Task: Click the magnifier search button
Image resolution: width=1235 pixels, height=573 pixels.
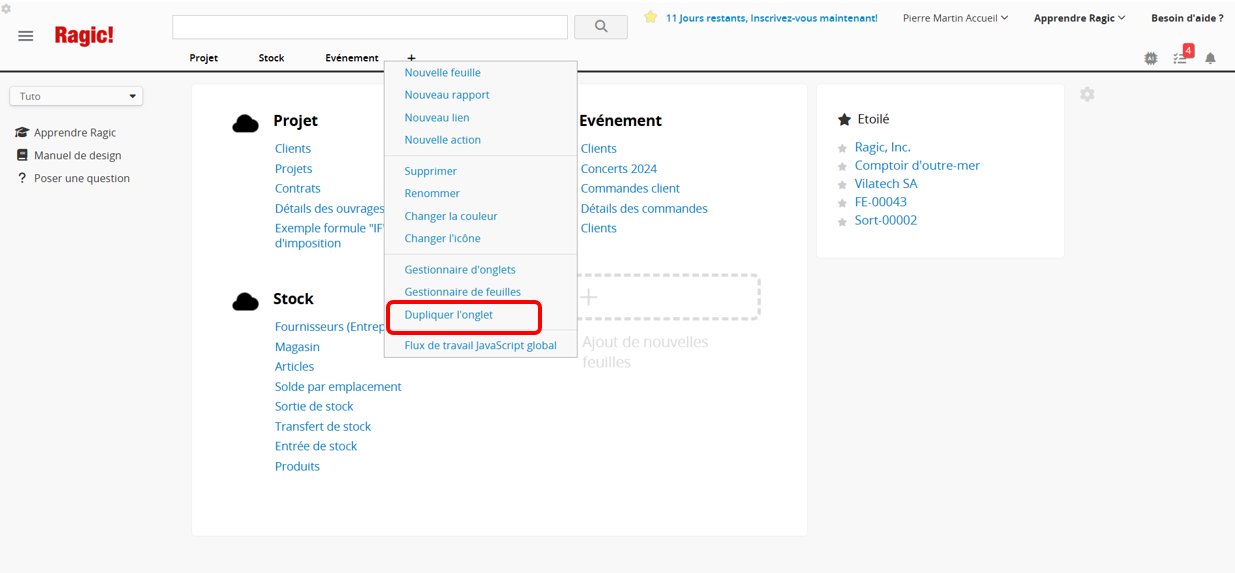Action: pyautogui.click(x=601, y=27)
